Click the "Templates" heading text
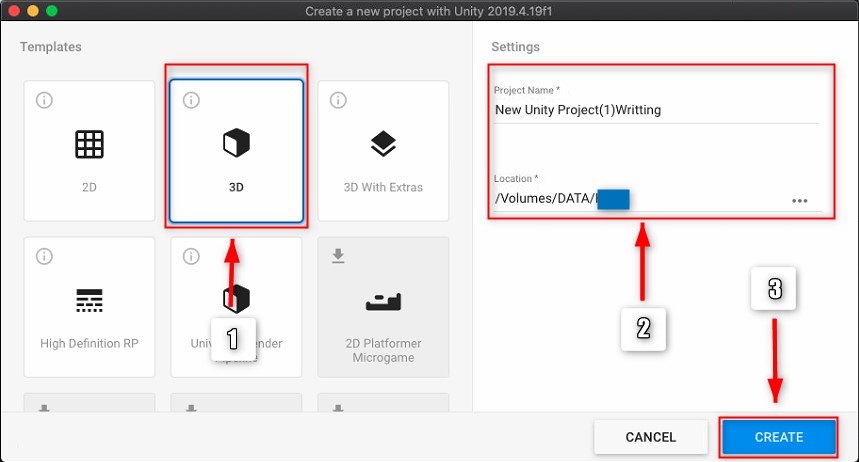Viewport: 859px width, 462px height. point(51,47)
